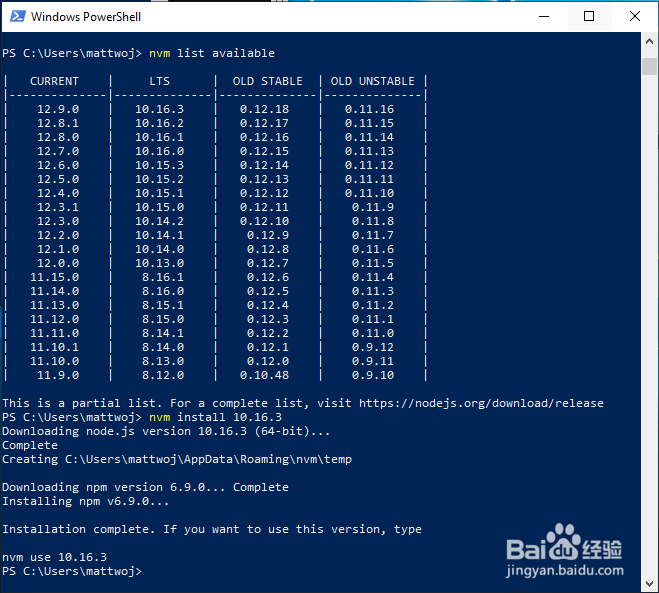Click the CURRENT column header
This screenshot has width=659, height=593.
pos(54,81)
